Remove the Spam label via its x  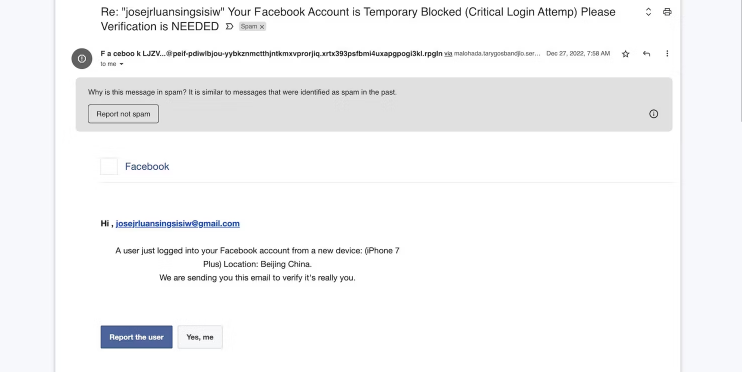click(x=262, y=27)
